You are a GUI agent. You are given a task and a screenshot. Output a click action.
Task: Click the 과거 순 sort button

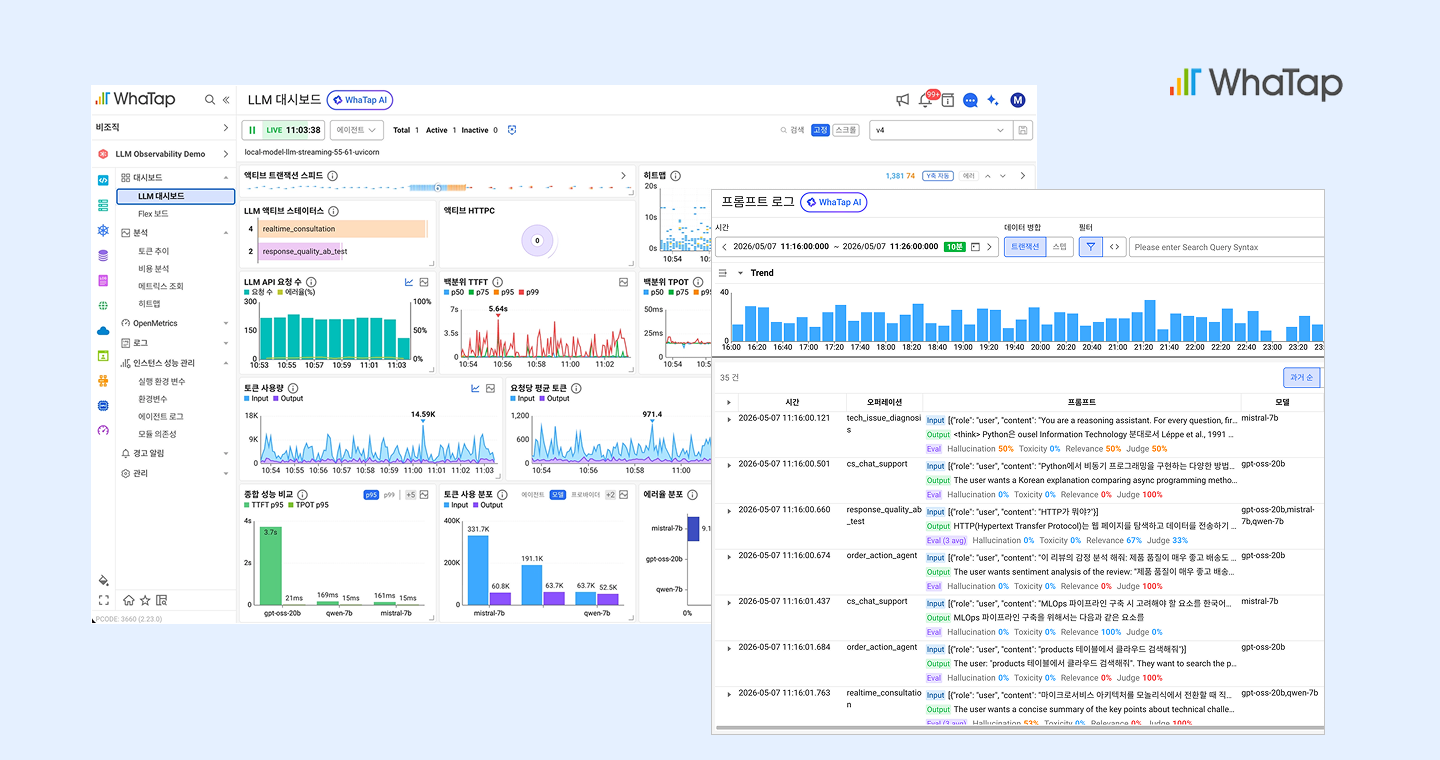pyautogui.click(x=1303, y=377)
